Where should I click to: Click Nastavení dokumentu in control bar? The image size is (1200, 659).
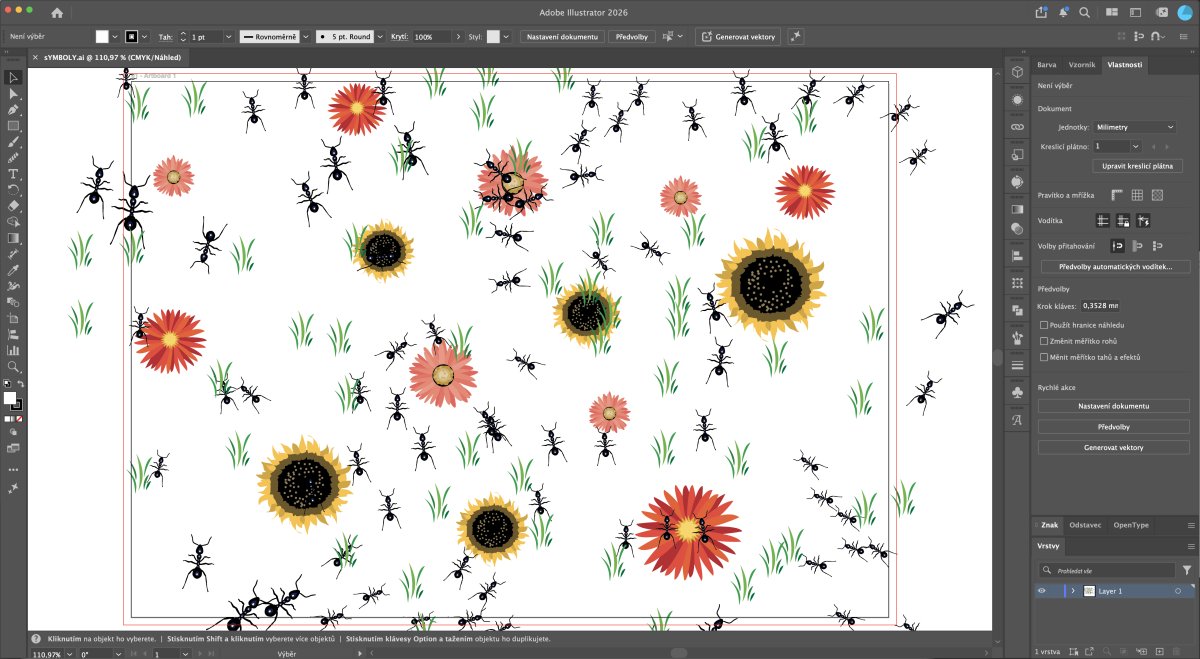coord(561,36)
